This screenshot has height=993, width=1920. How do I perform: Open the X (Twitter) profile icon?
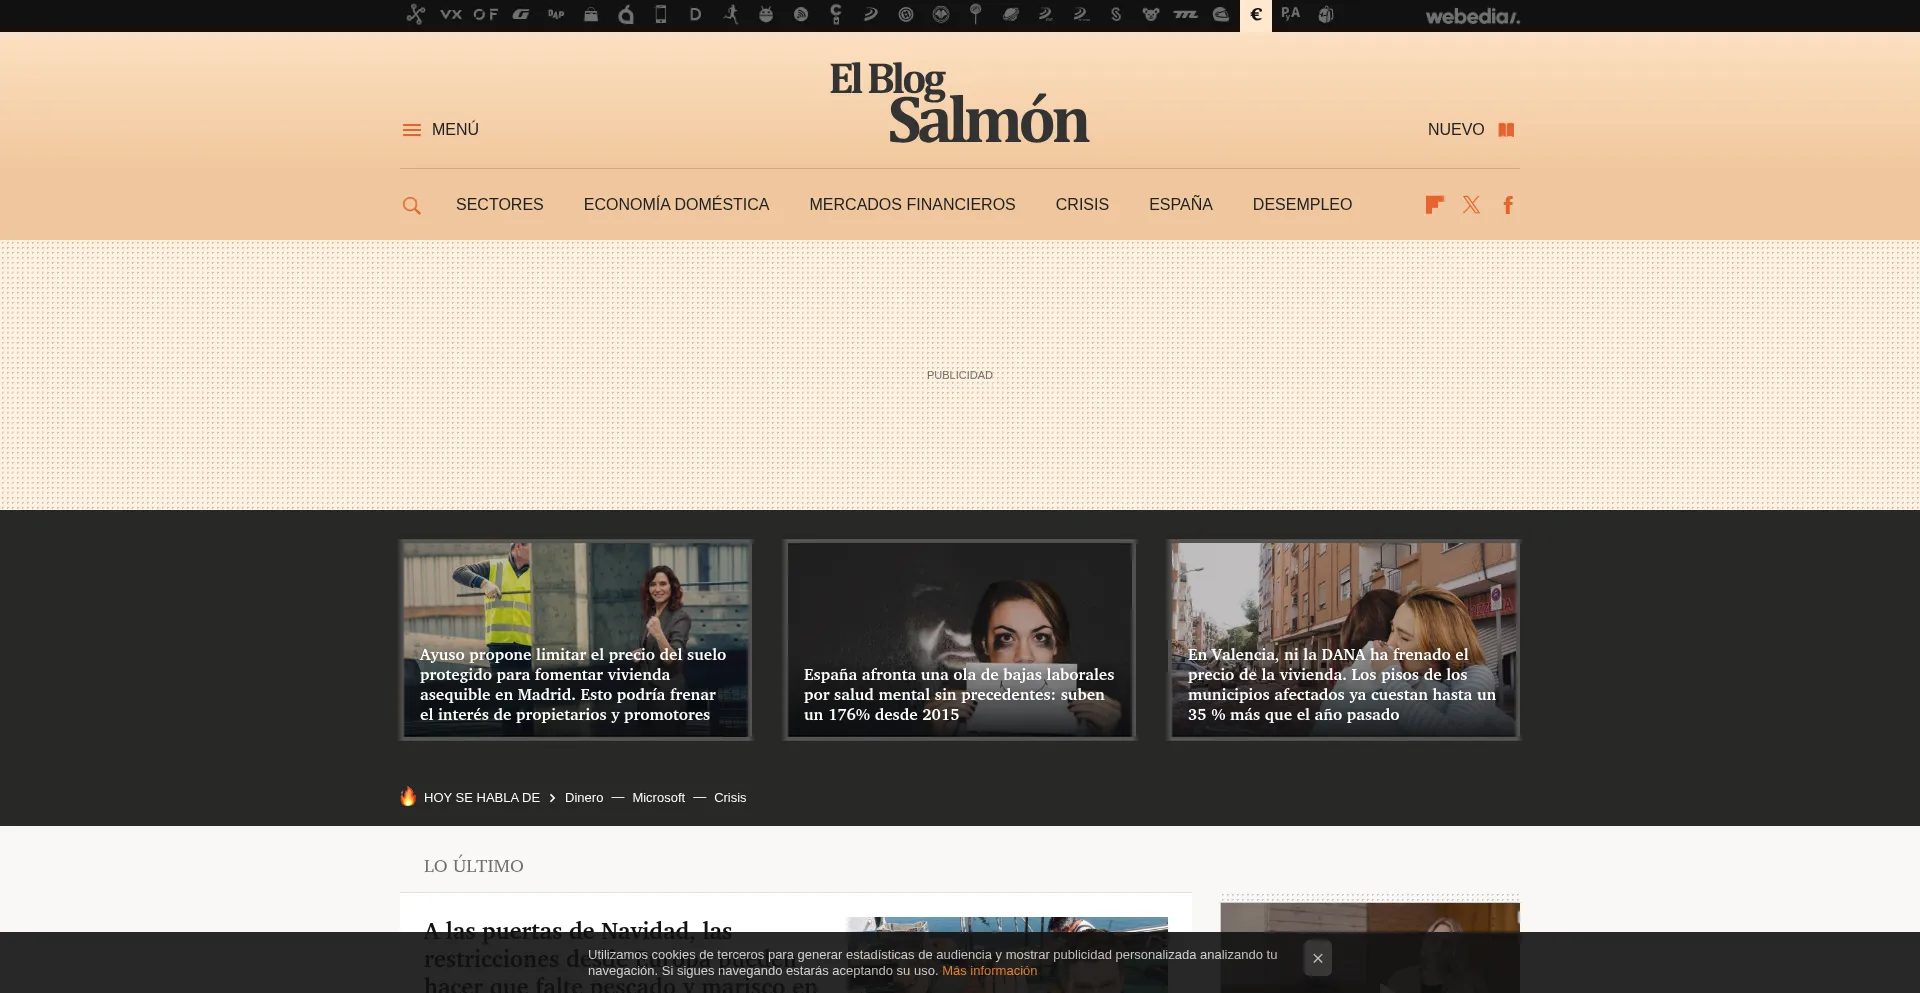click(1471, 205)
